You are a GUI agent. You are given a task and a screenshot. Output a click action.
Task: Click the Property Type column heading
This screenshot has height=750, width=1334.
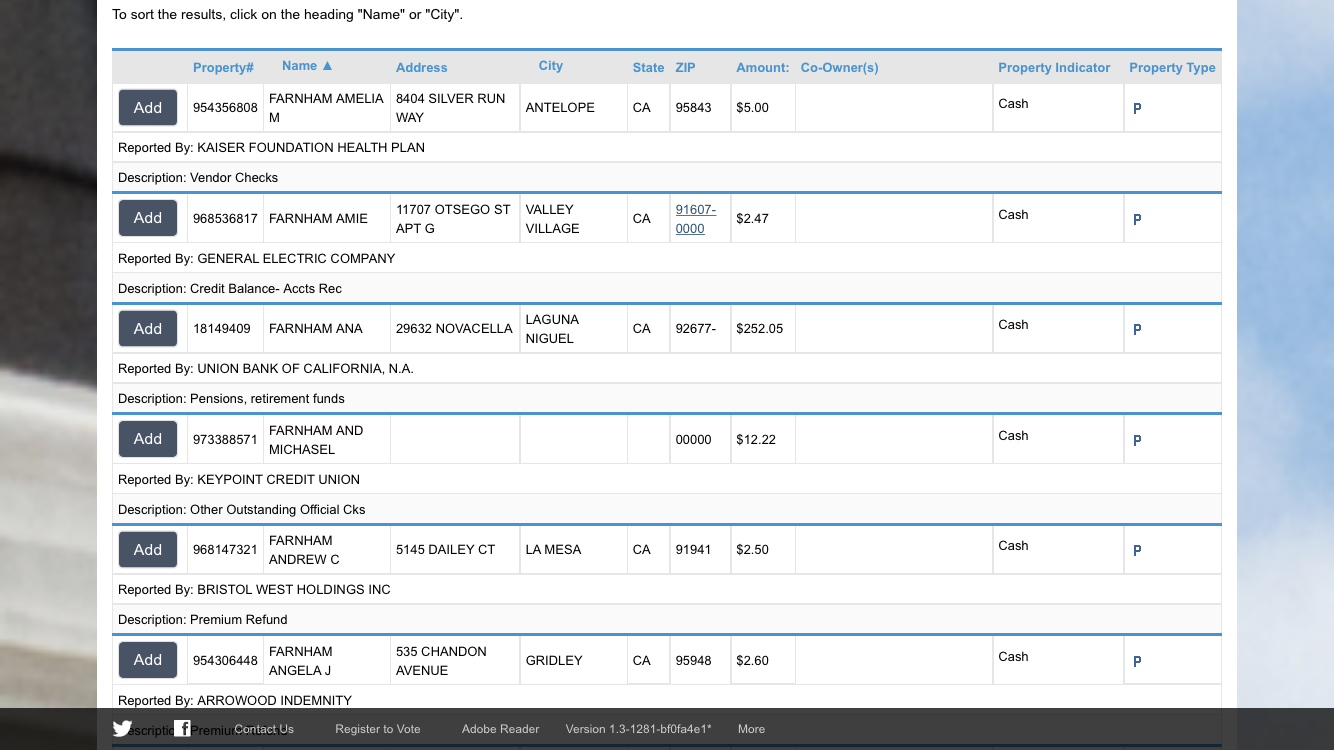(x=1172, y=68)
